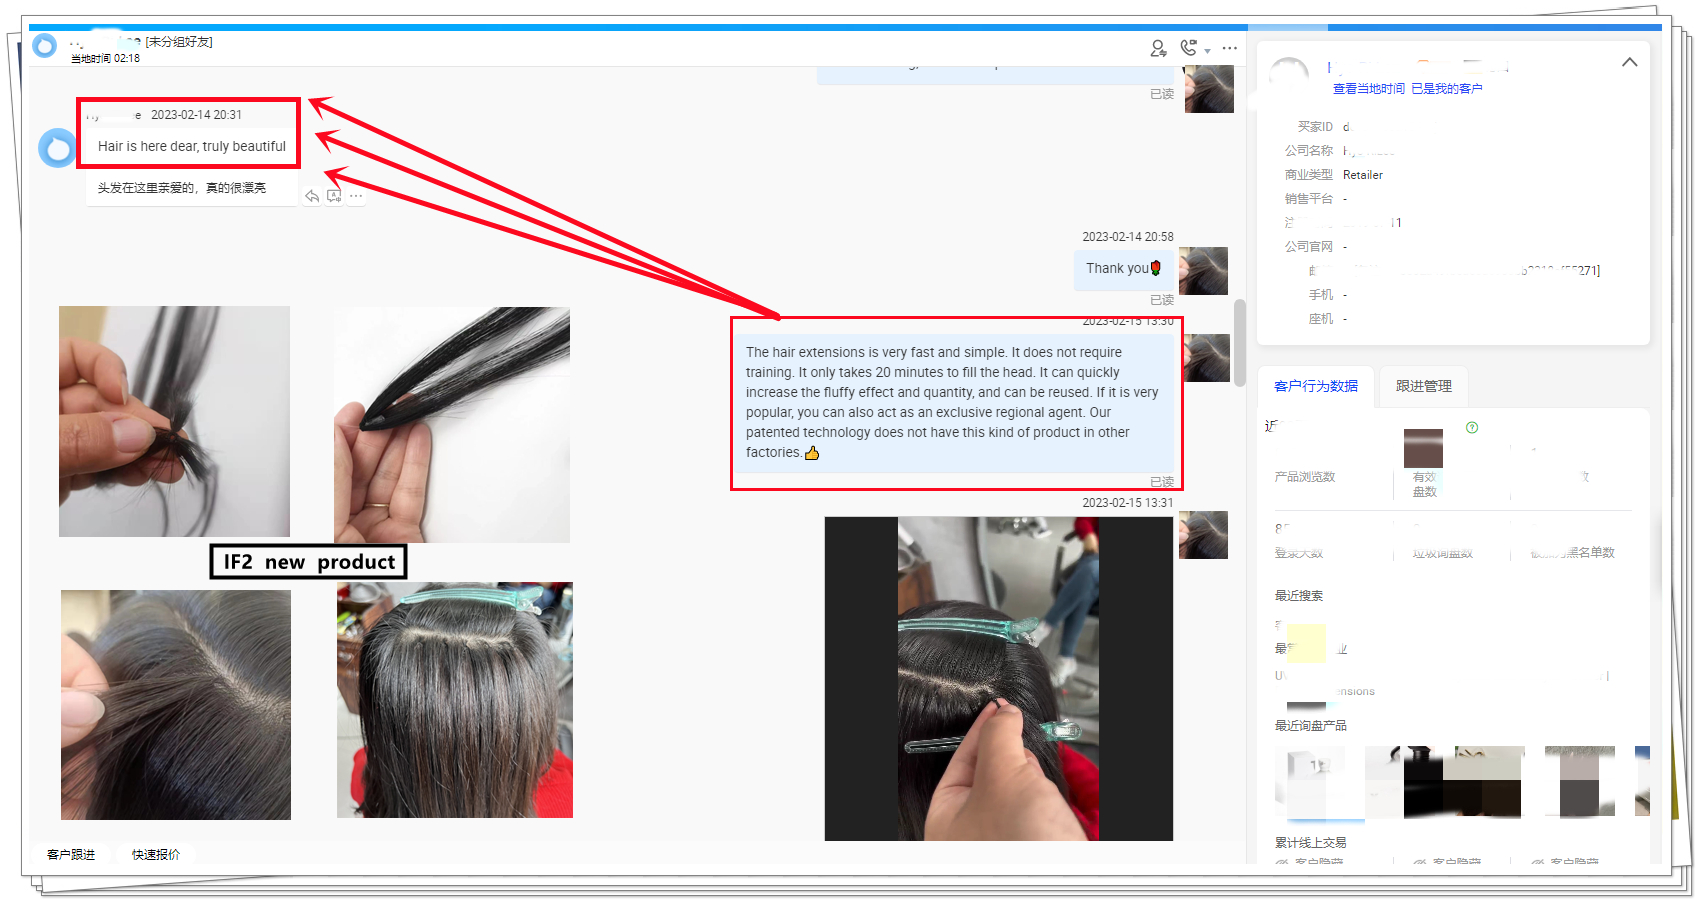Screen dimensions: 1703x901
Task: Click the 'Thank you' message bubble
Action: (1123, 269)
